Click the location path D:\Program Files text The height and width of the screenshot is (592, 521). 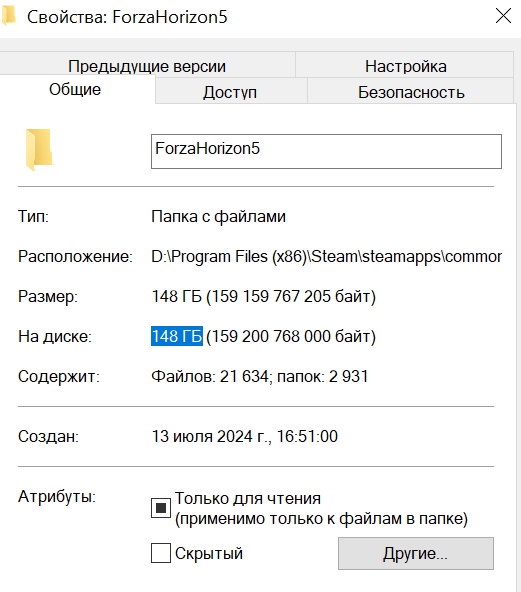tap(327, 257)
